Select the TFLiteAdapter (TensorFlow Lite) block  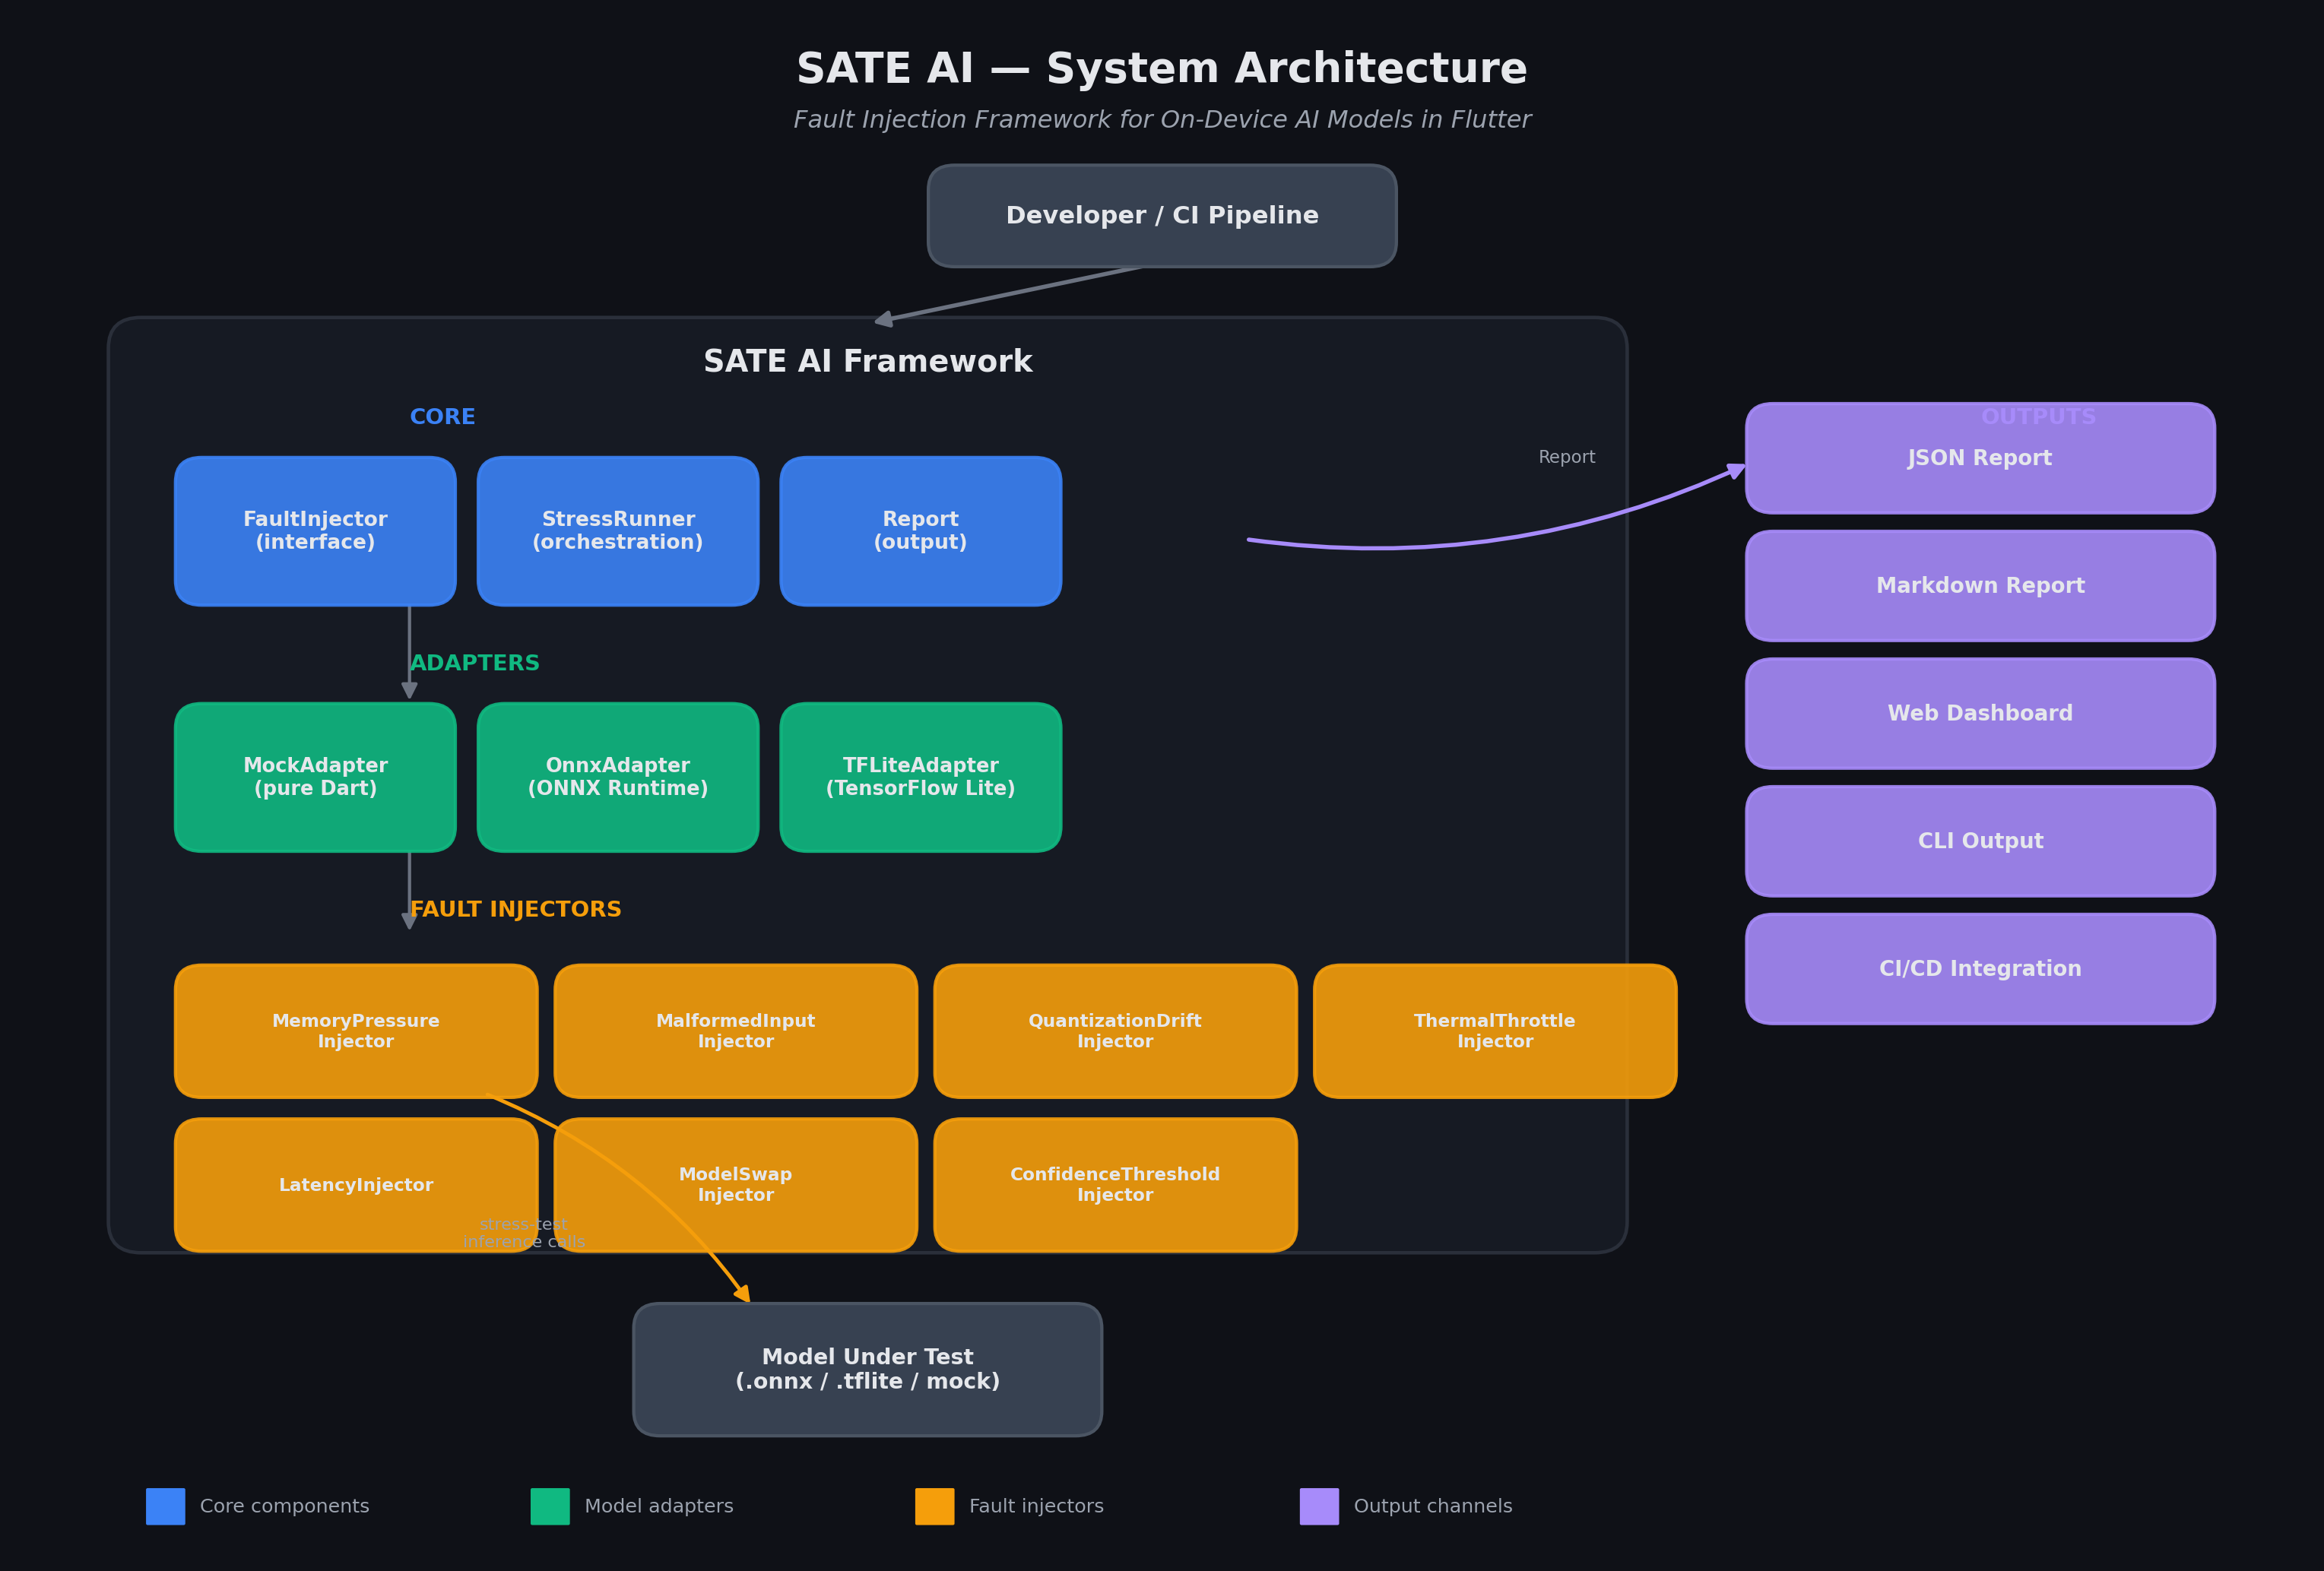921,777
